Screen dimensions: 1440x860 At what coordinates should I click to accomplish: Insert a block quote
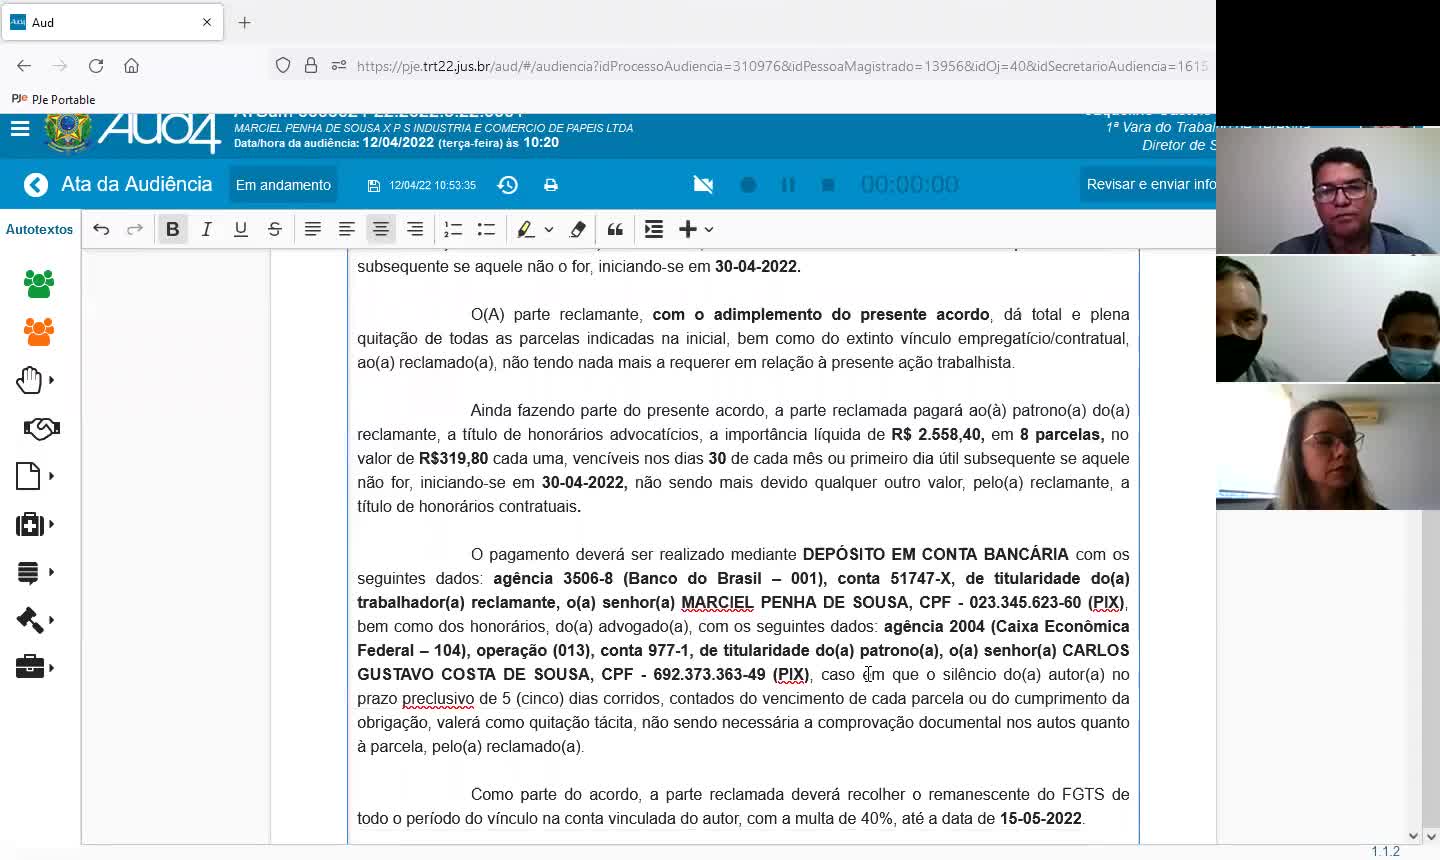(616, 230)
